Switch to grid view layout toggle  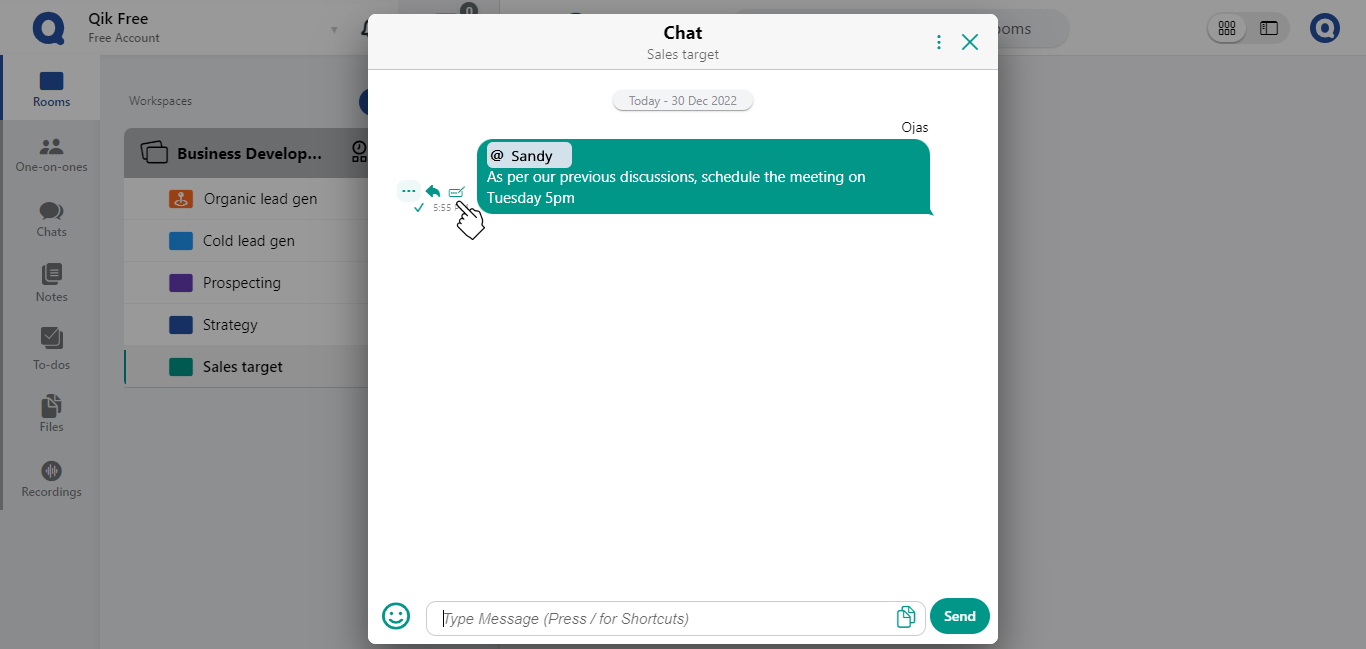tap(1227, 28)
